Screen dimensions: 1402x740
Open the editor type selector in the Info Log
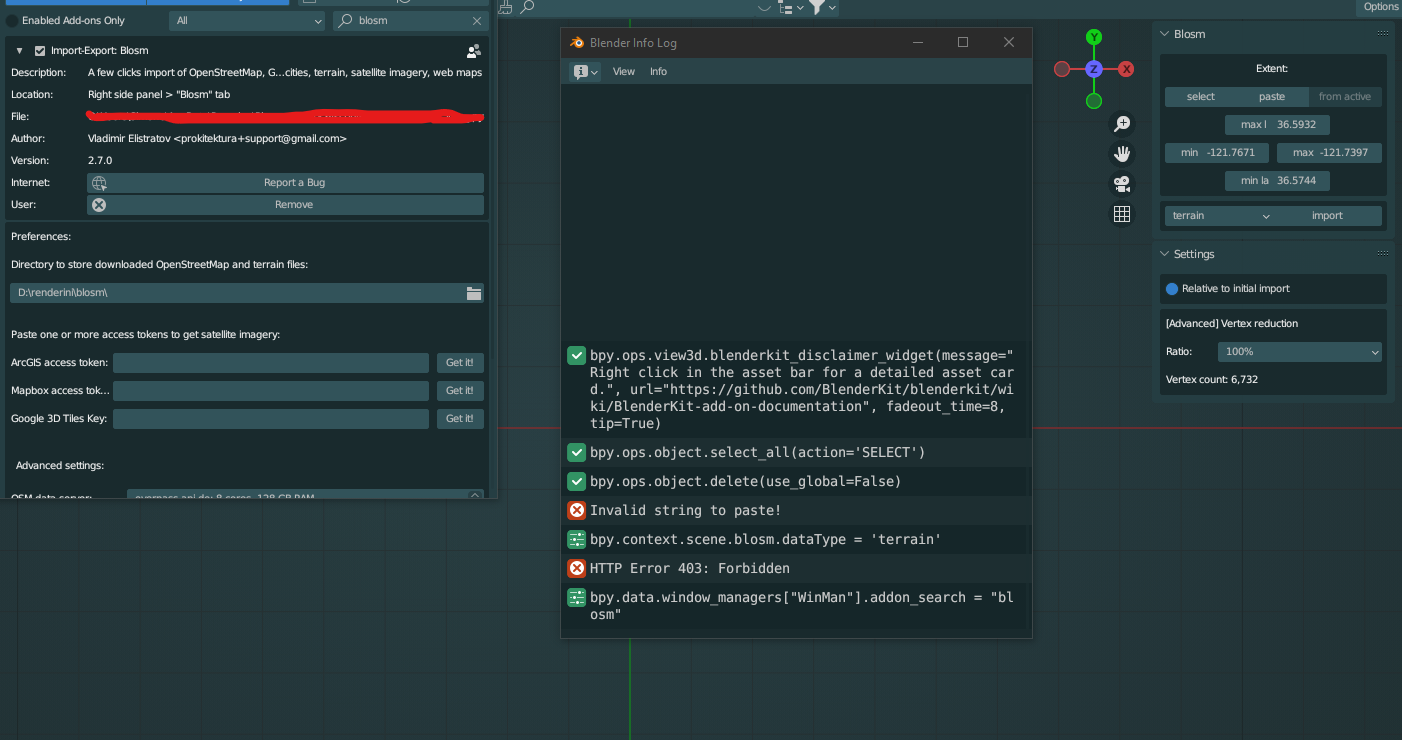pos(584,71)
